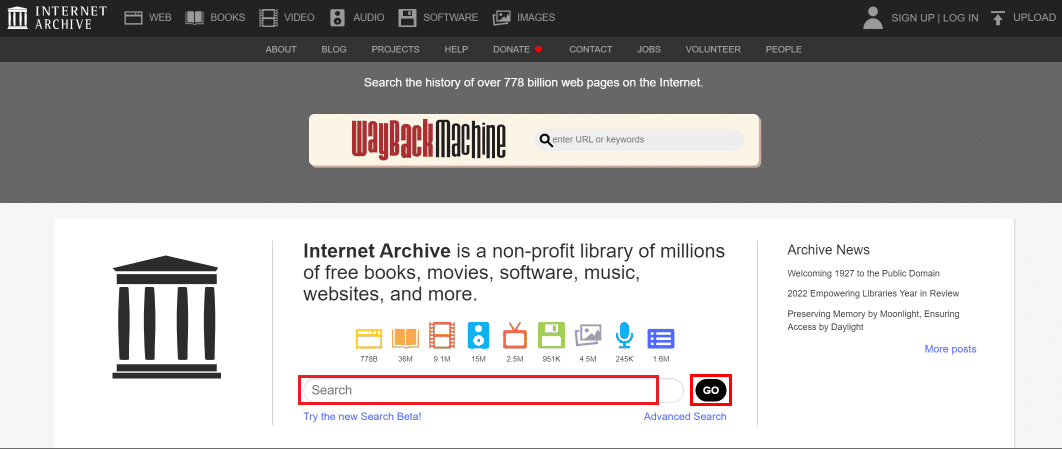The height and width of the screenshot is (449, 1062).
Task: Open the Audio speaker icon in top bar
Action: [x=337, y=18]
